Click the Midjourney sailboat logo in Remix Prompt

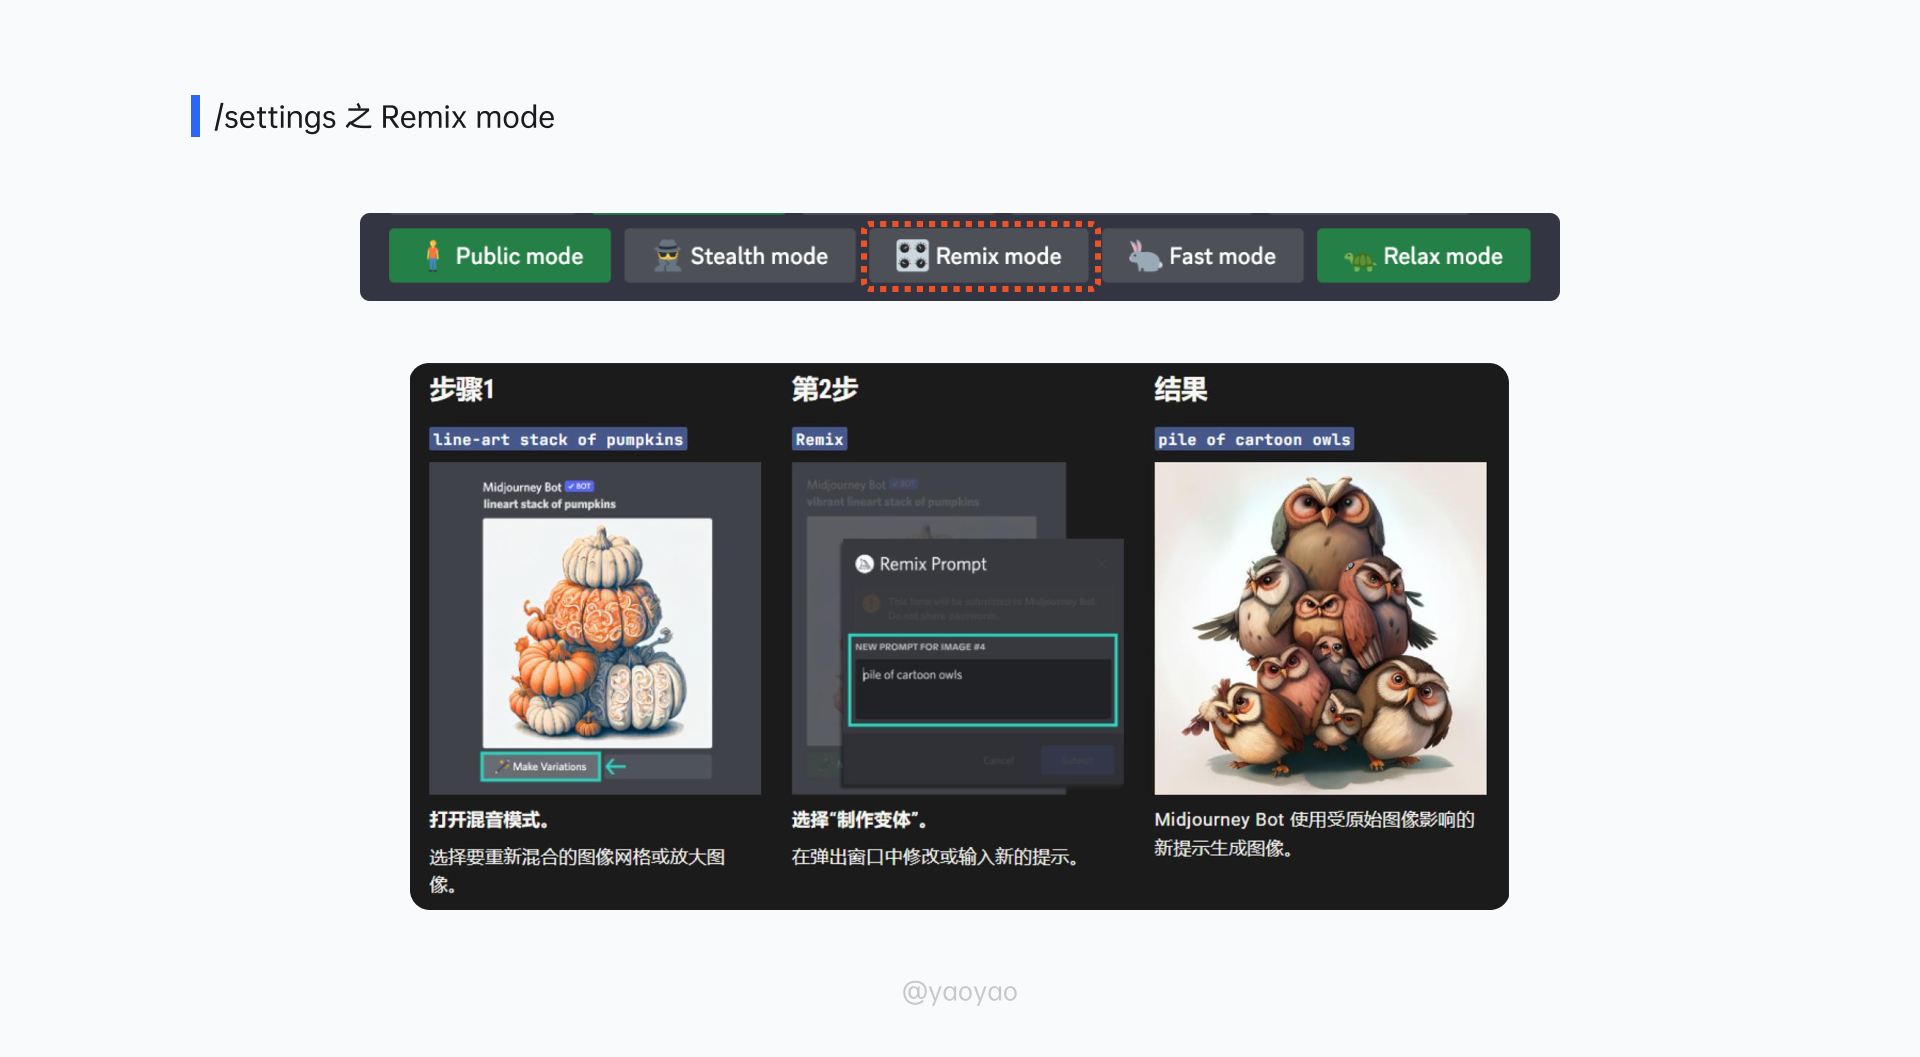864,564
